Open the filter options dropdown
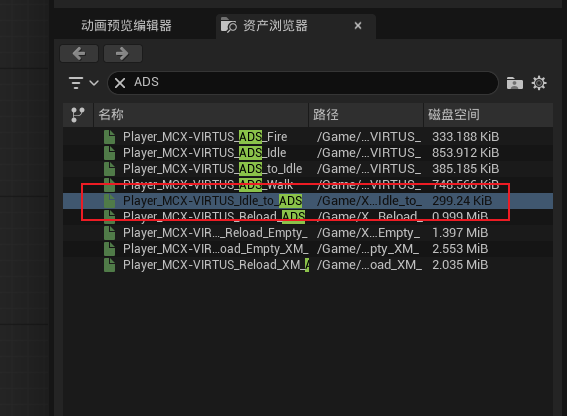This screenshot has width=567, height=416. pos(84,83)
